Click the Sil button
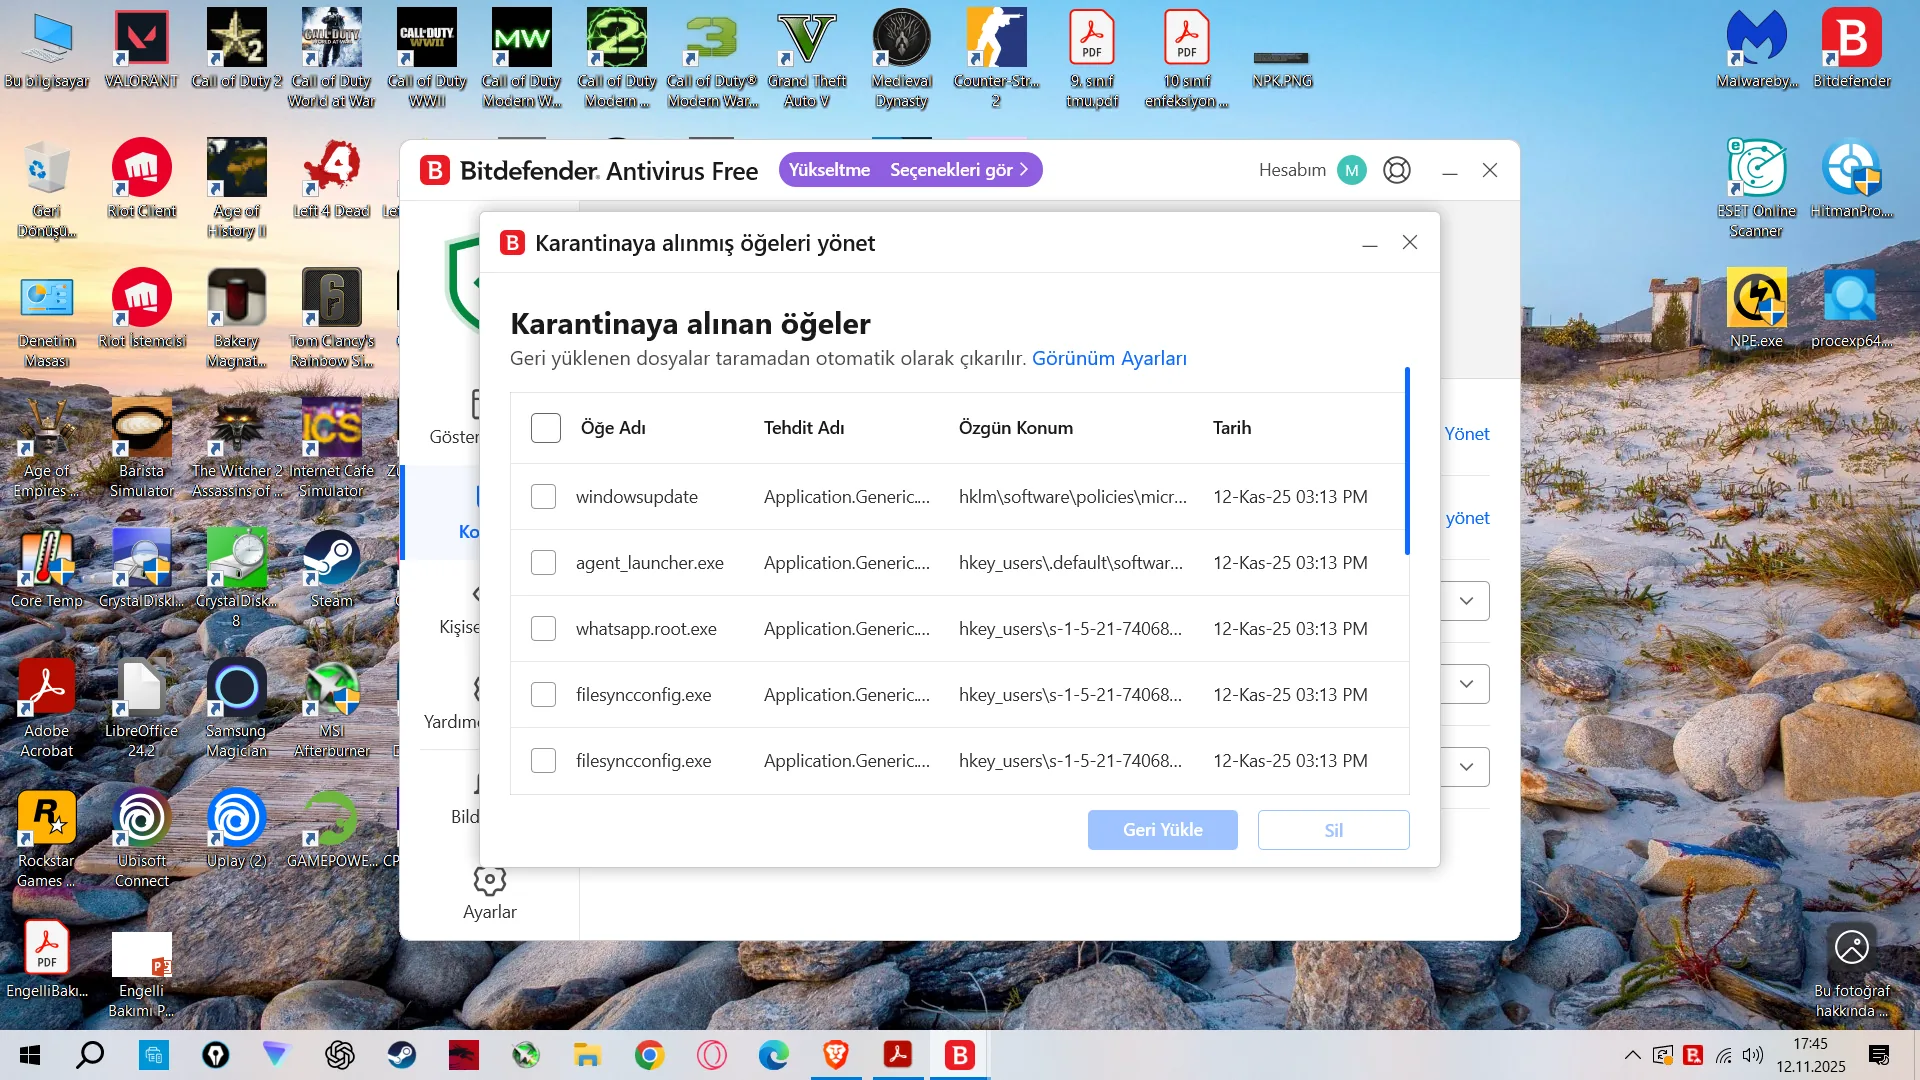Viewport: 1920px width, 1080px height. [x=1334, y=830]
